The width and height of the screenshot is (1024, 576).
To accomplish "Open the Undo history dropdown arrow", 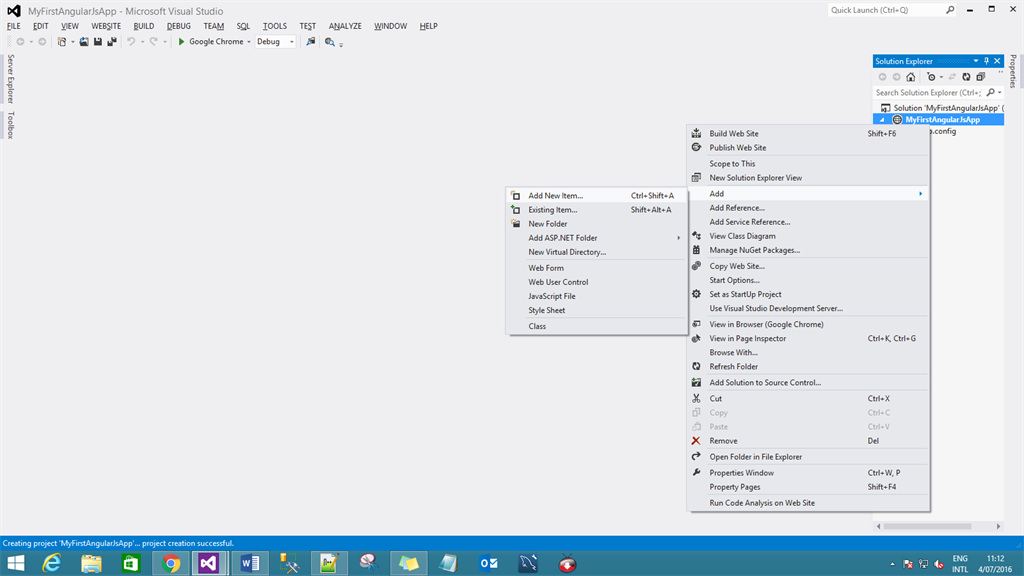I will tap(142, 42).
